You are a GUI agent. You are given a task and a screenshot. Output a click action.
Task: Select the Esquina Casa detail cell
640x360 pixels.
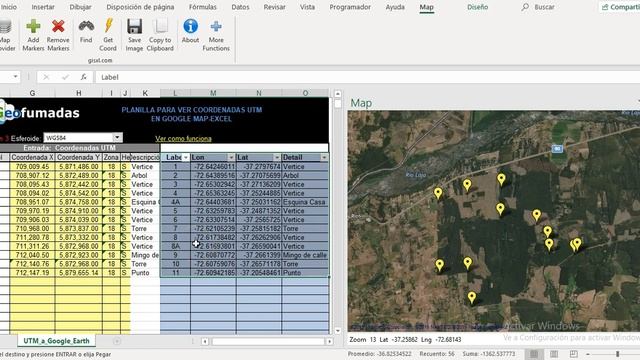305,202
